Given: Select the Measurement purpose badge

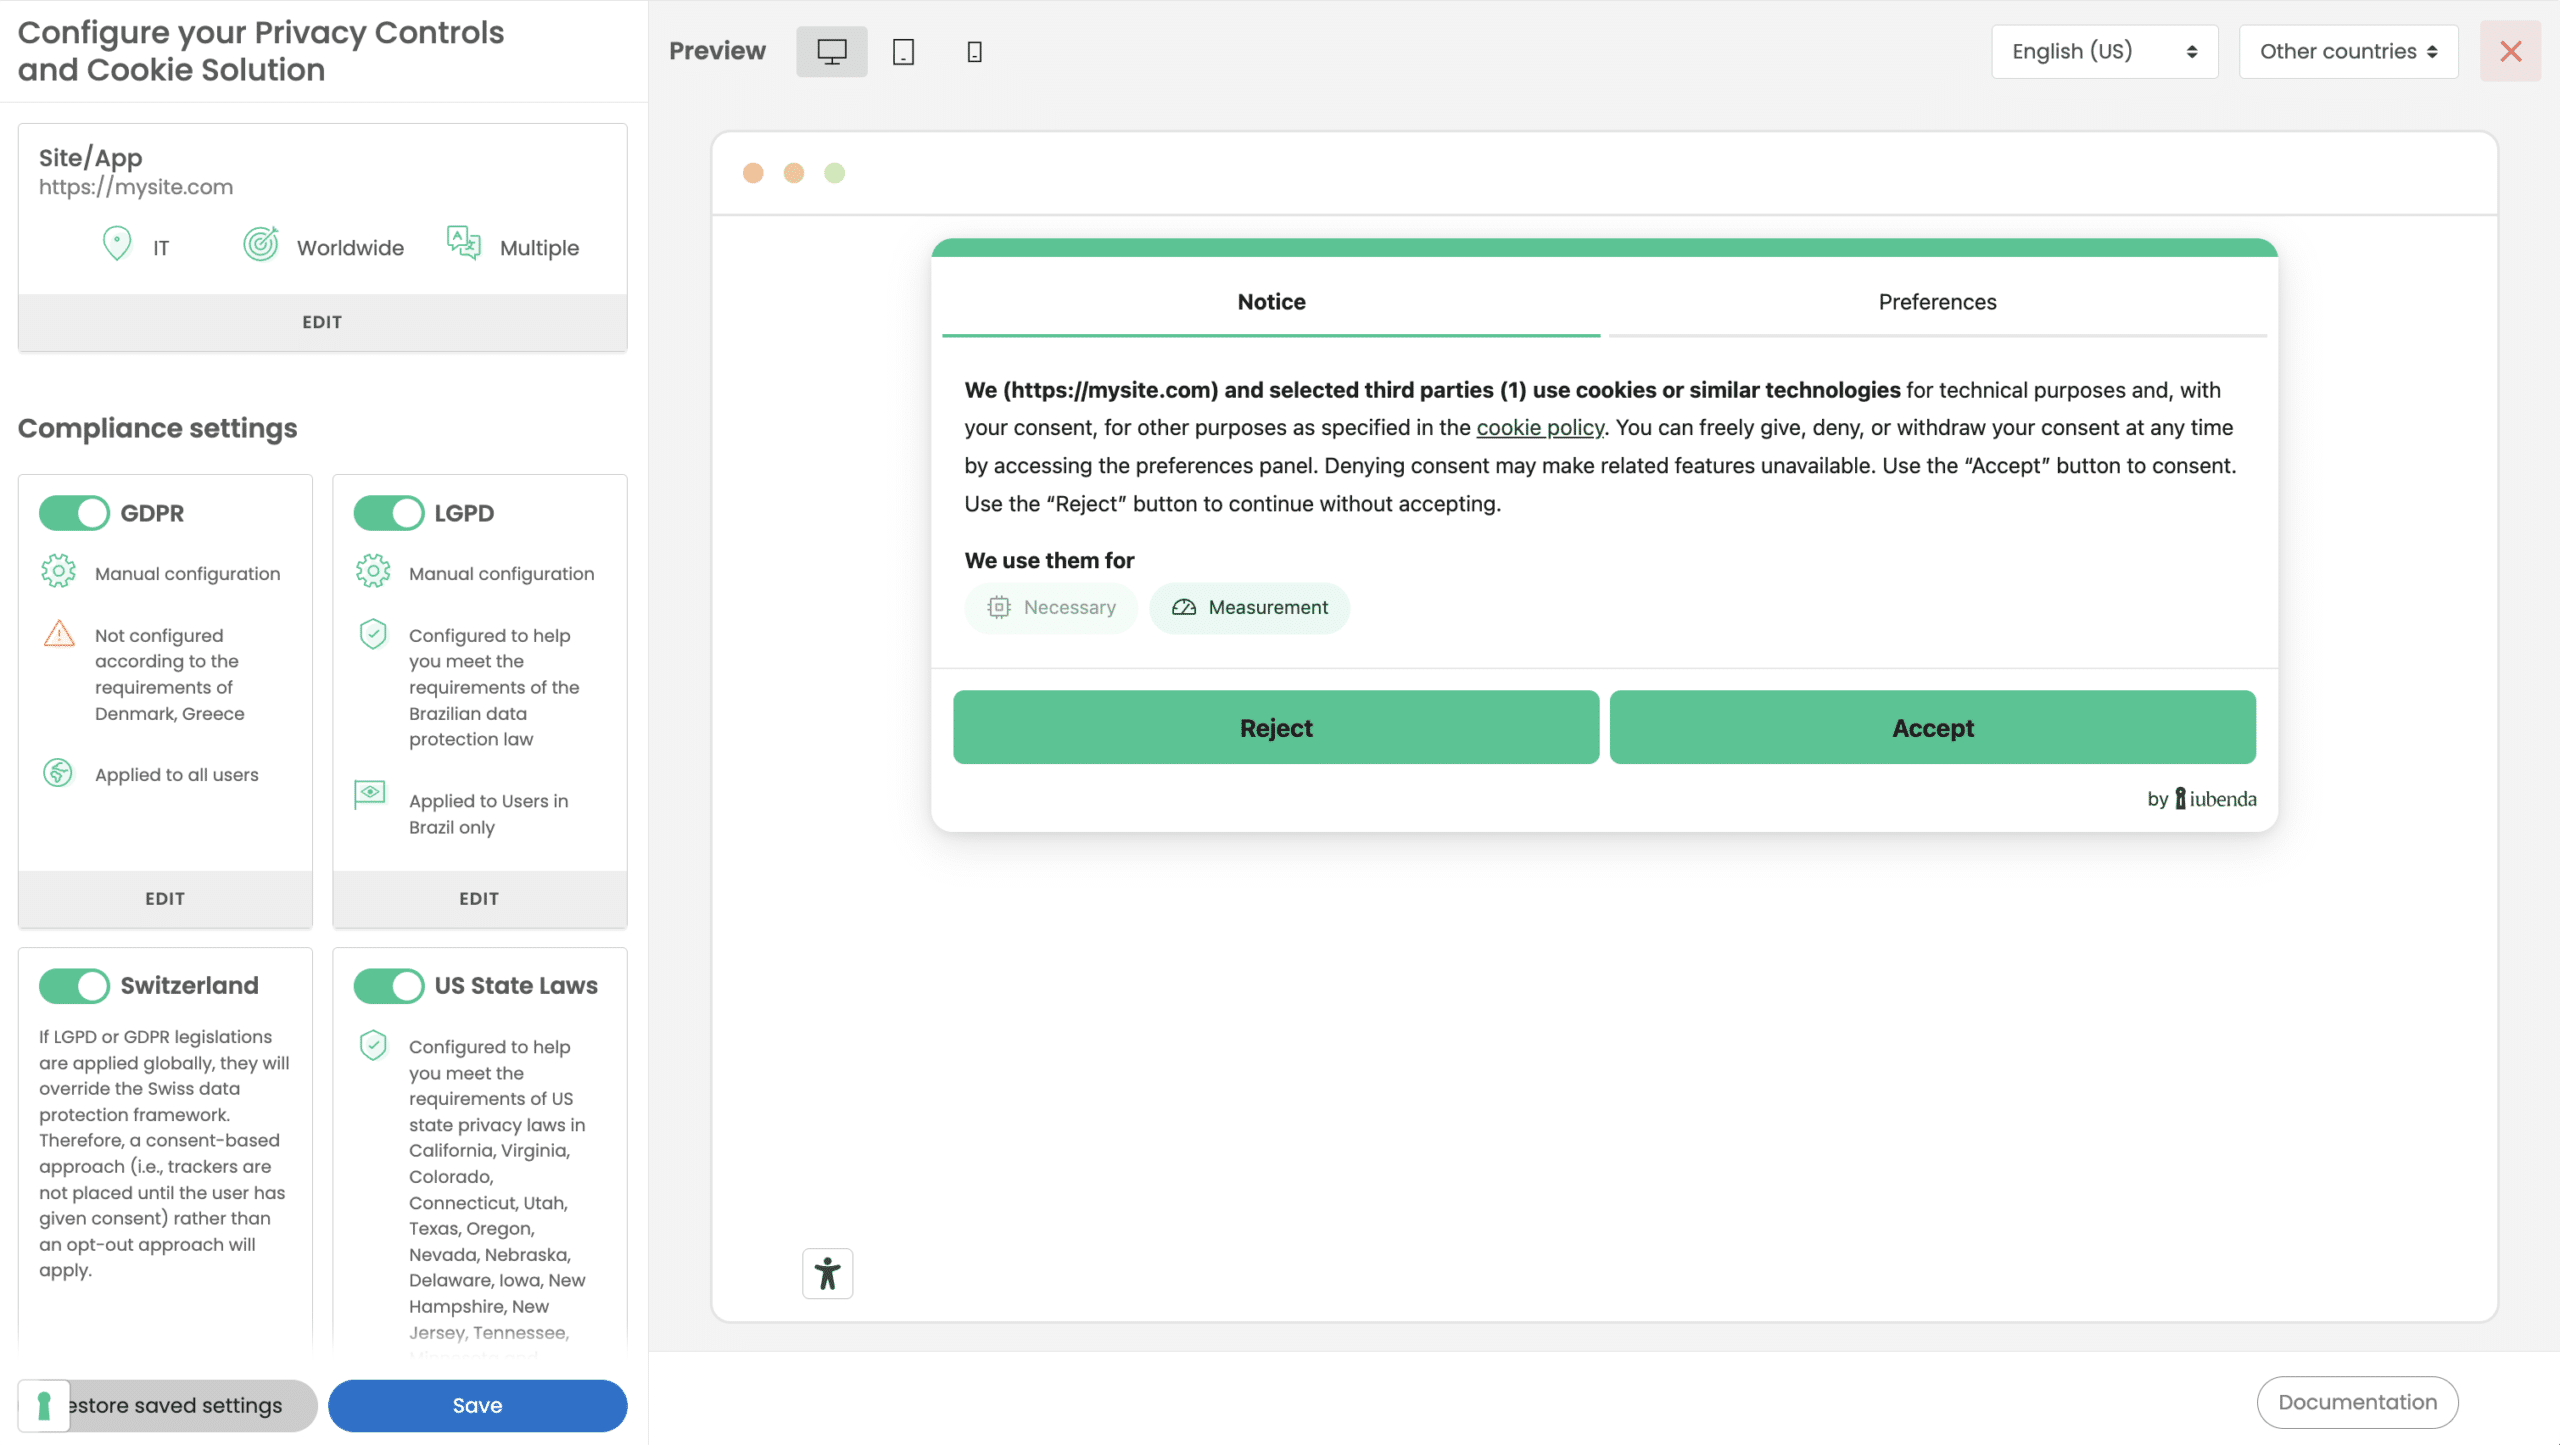Looking at the screenshot, I should click(x=1249, y=607).
